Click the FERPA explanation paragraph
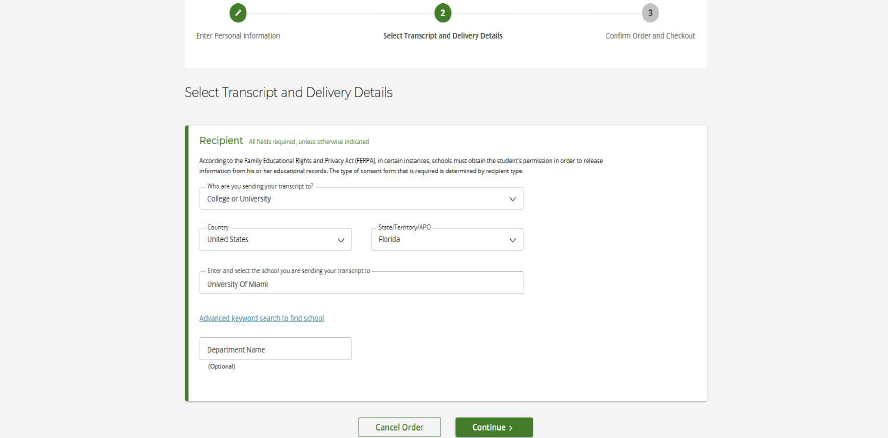 (401, 165)
